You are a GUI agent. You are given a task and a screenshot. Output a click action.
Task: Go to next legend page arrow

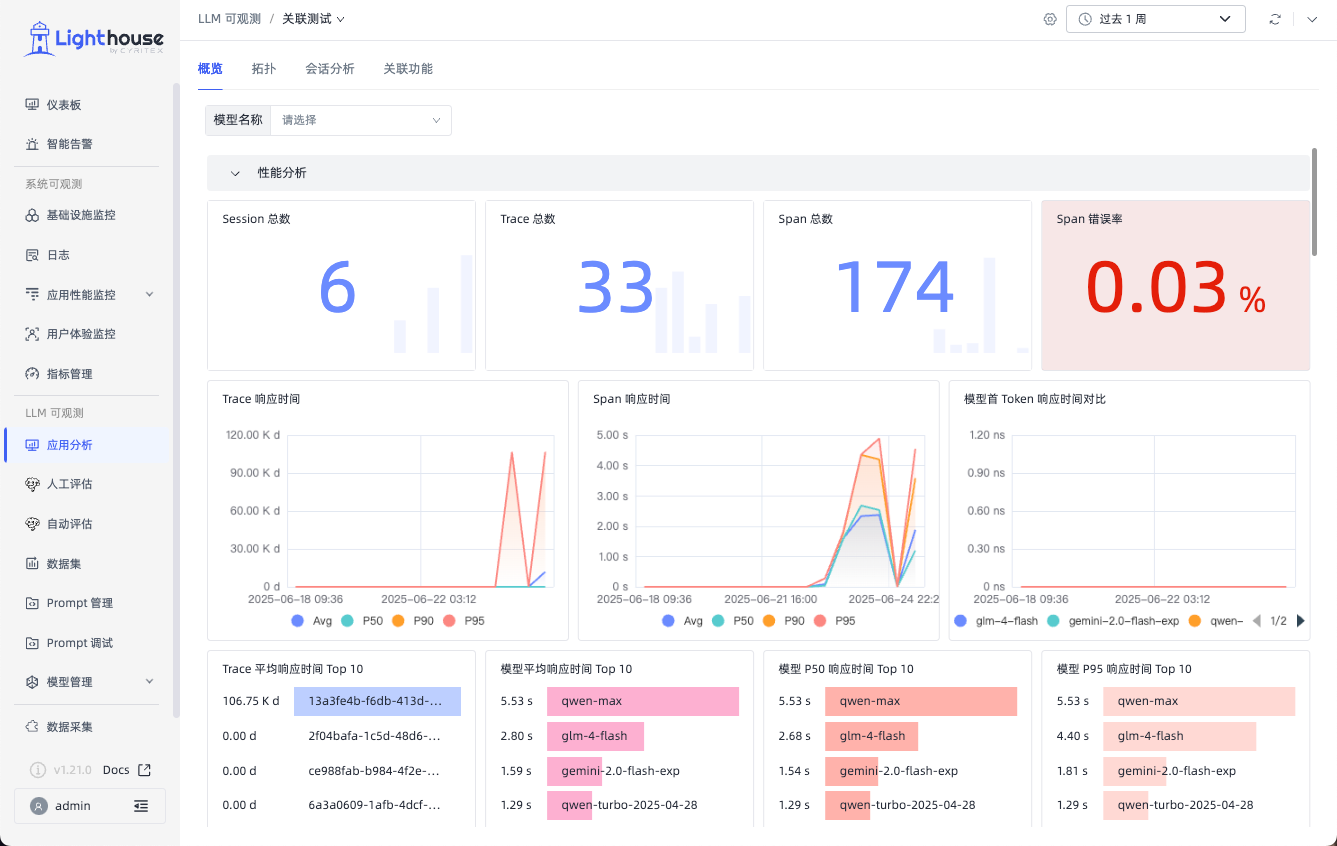(1300, 621)
